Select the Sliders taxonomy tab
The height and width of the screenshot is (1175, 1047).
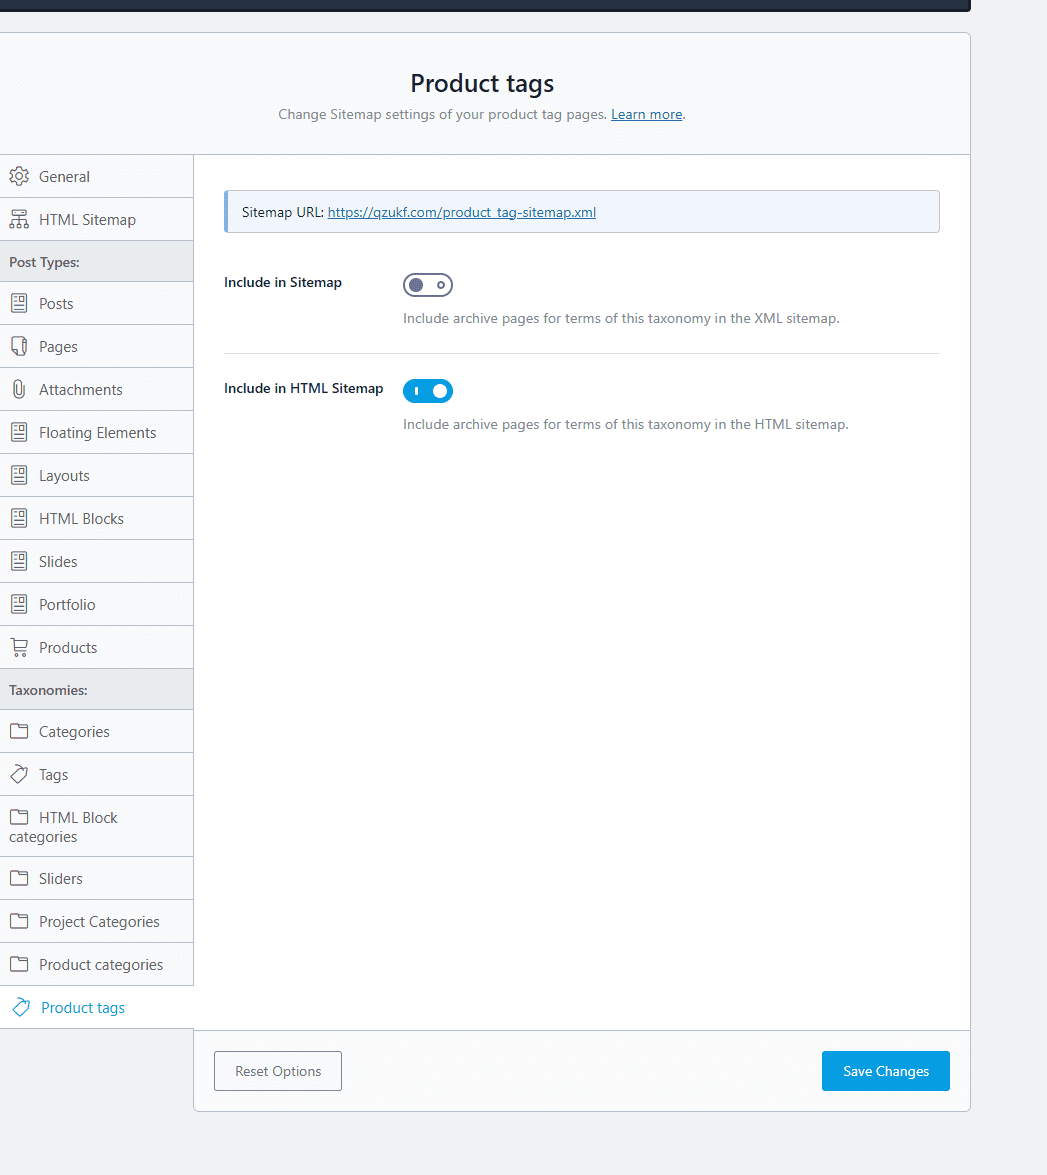tap(97, 878)
